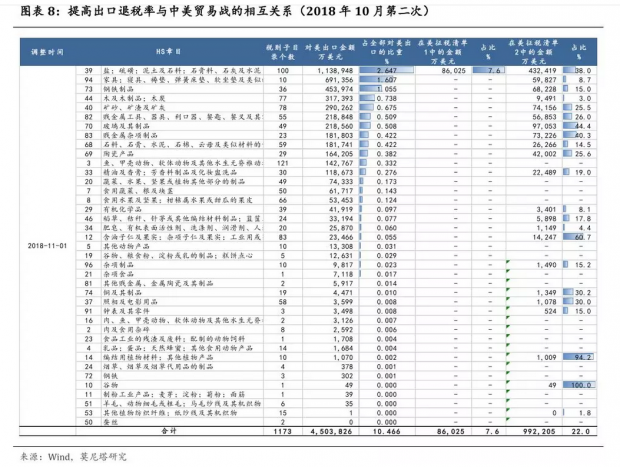
Task: Select the value "25,870" in chapter 34 row
Action: [x=341, y=228]
